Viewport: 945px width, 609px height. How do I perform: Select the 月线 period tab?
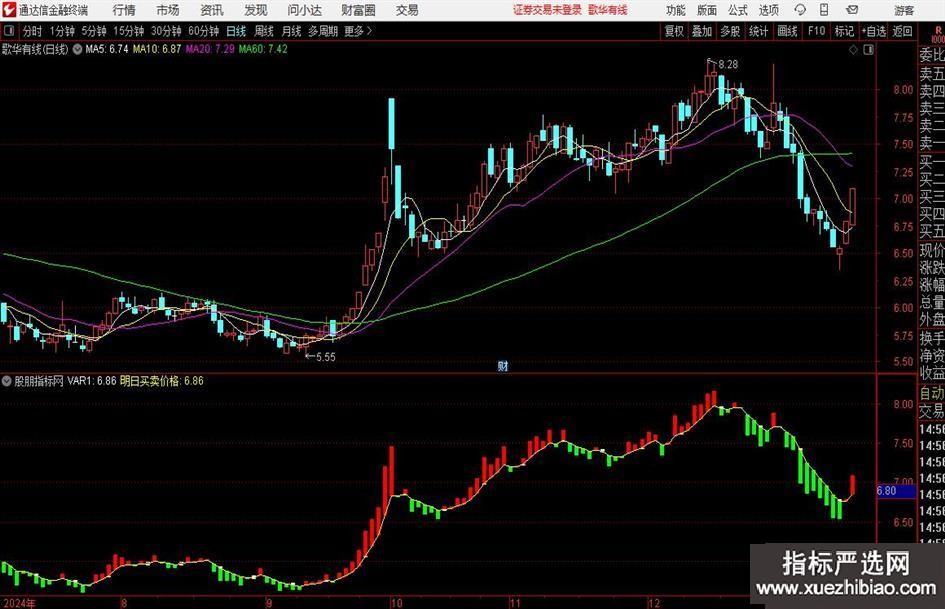pyautogui.click(x=291, y=31)
